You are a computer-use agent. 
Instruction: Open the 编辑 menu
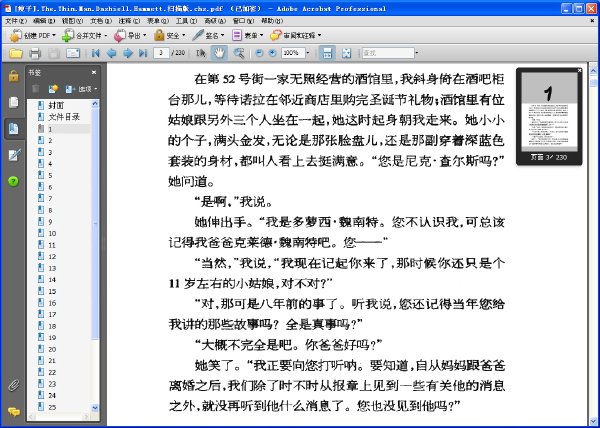point(44,21)
